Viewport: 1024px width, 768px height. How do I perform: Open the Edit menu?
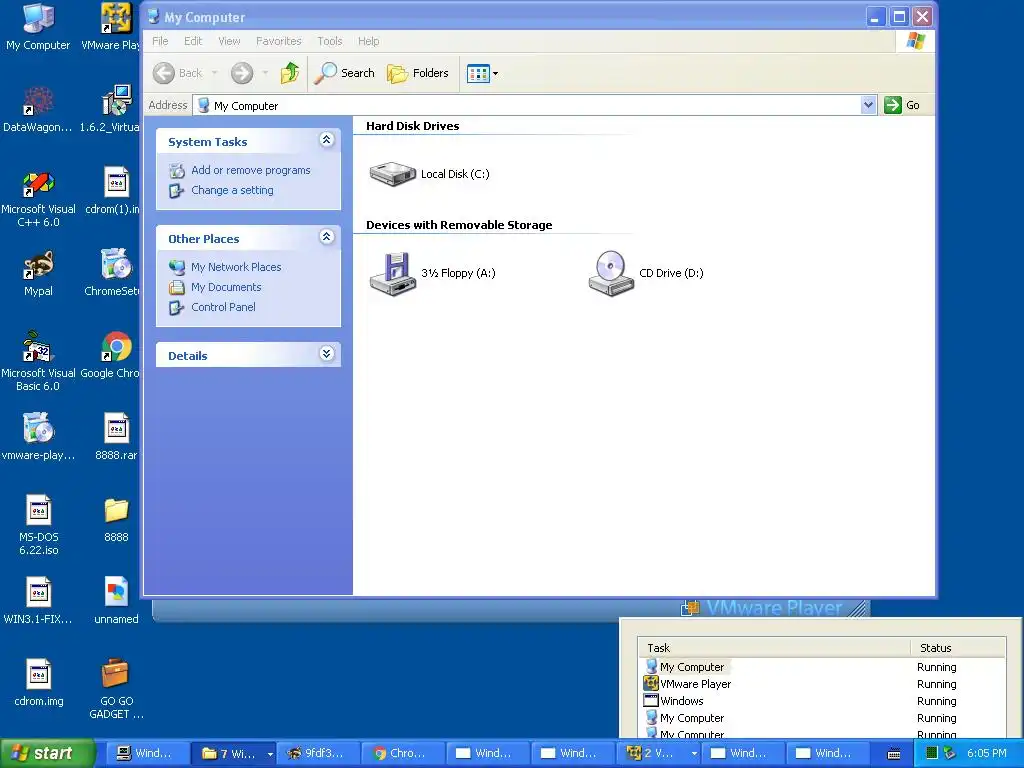pyautogui.click(x=193, y=41)
